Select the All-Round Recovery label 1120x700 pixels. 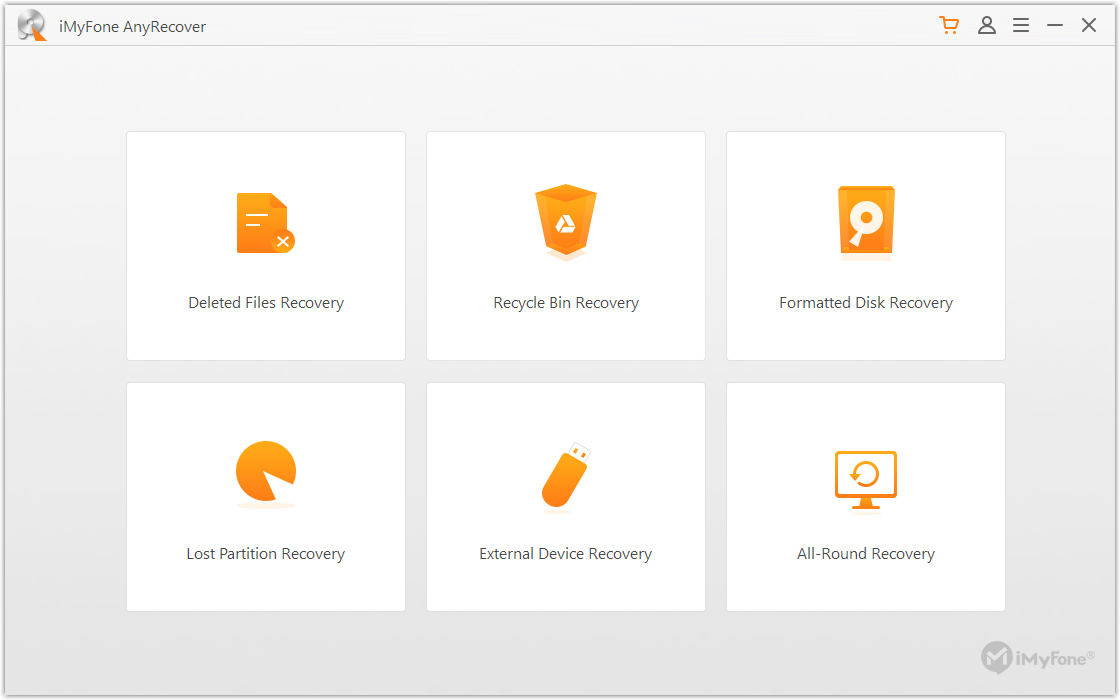(866, 554)
